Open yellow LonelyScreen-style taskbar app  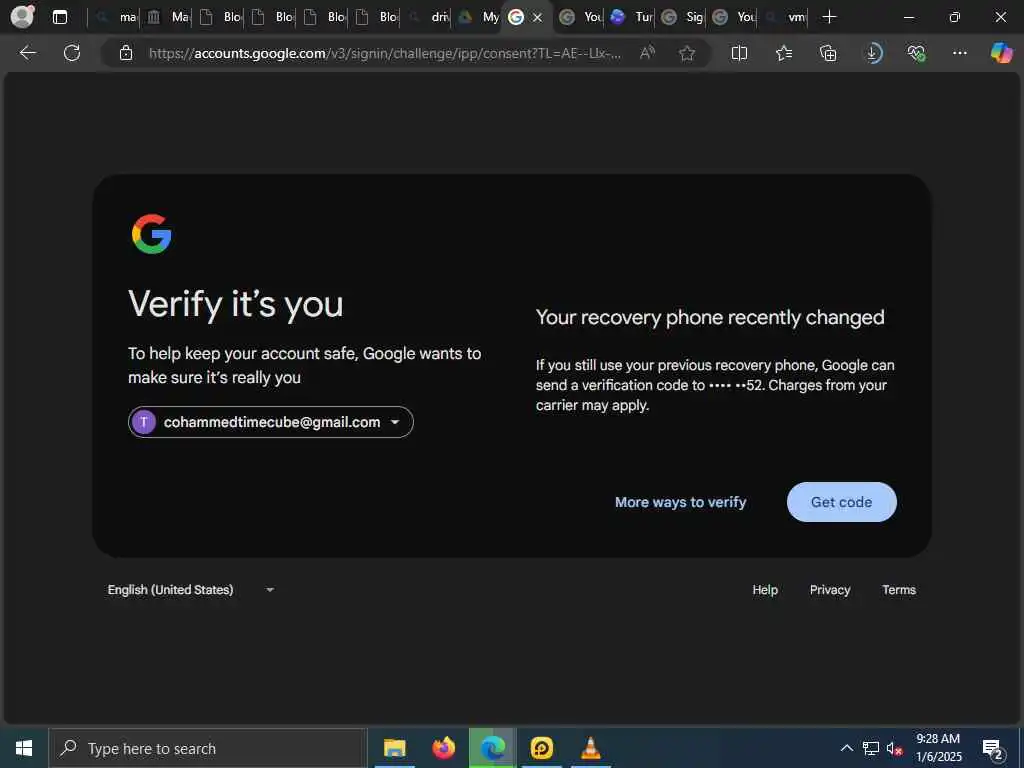541,748
